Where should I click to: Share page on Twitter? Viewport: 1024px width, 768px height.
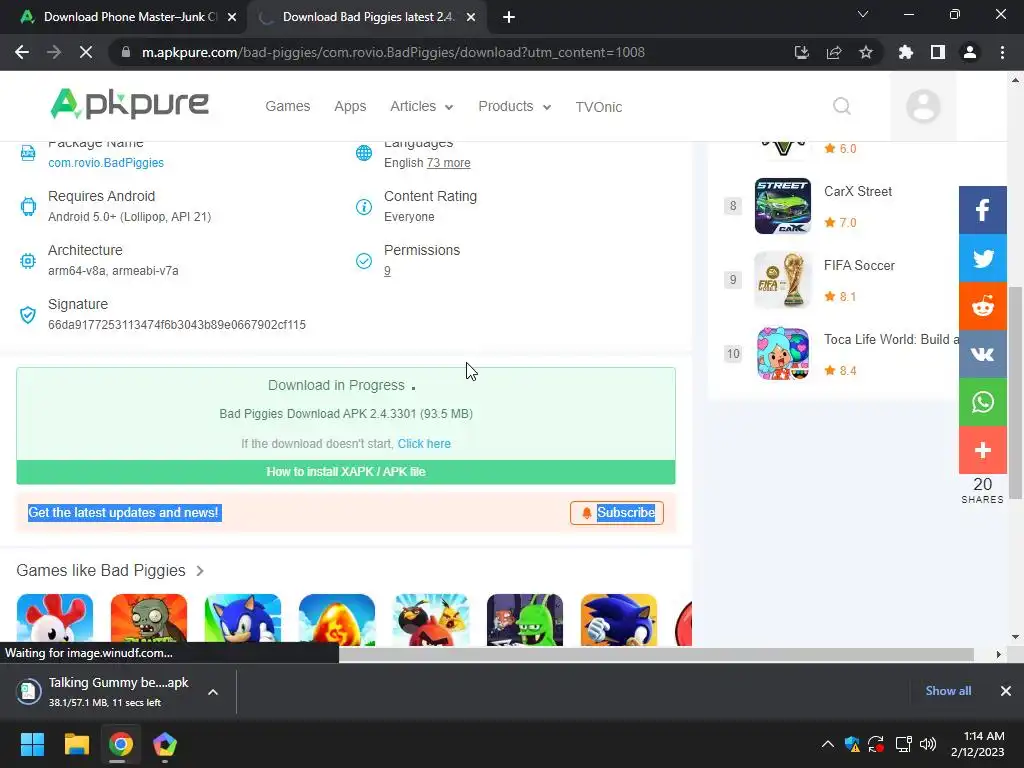[x=982, y=258]
